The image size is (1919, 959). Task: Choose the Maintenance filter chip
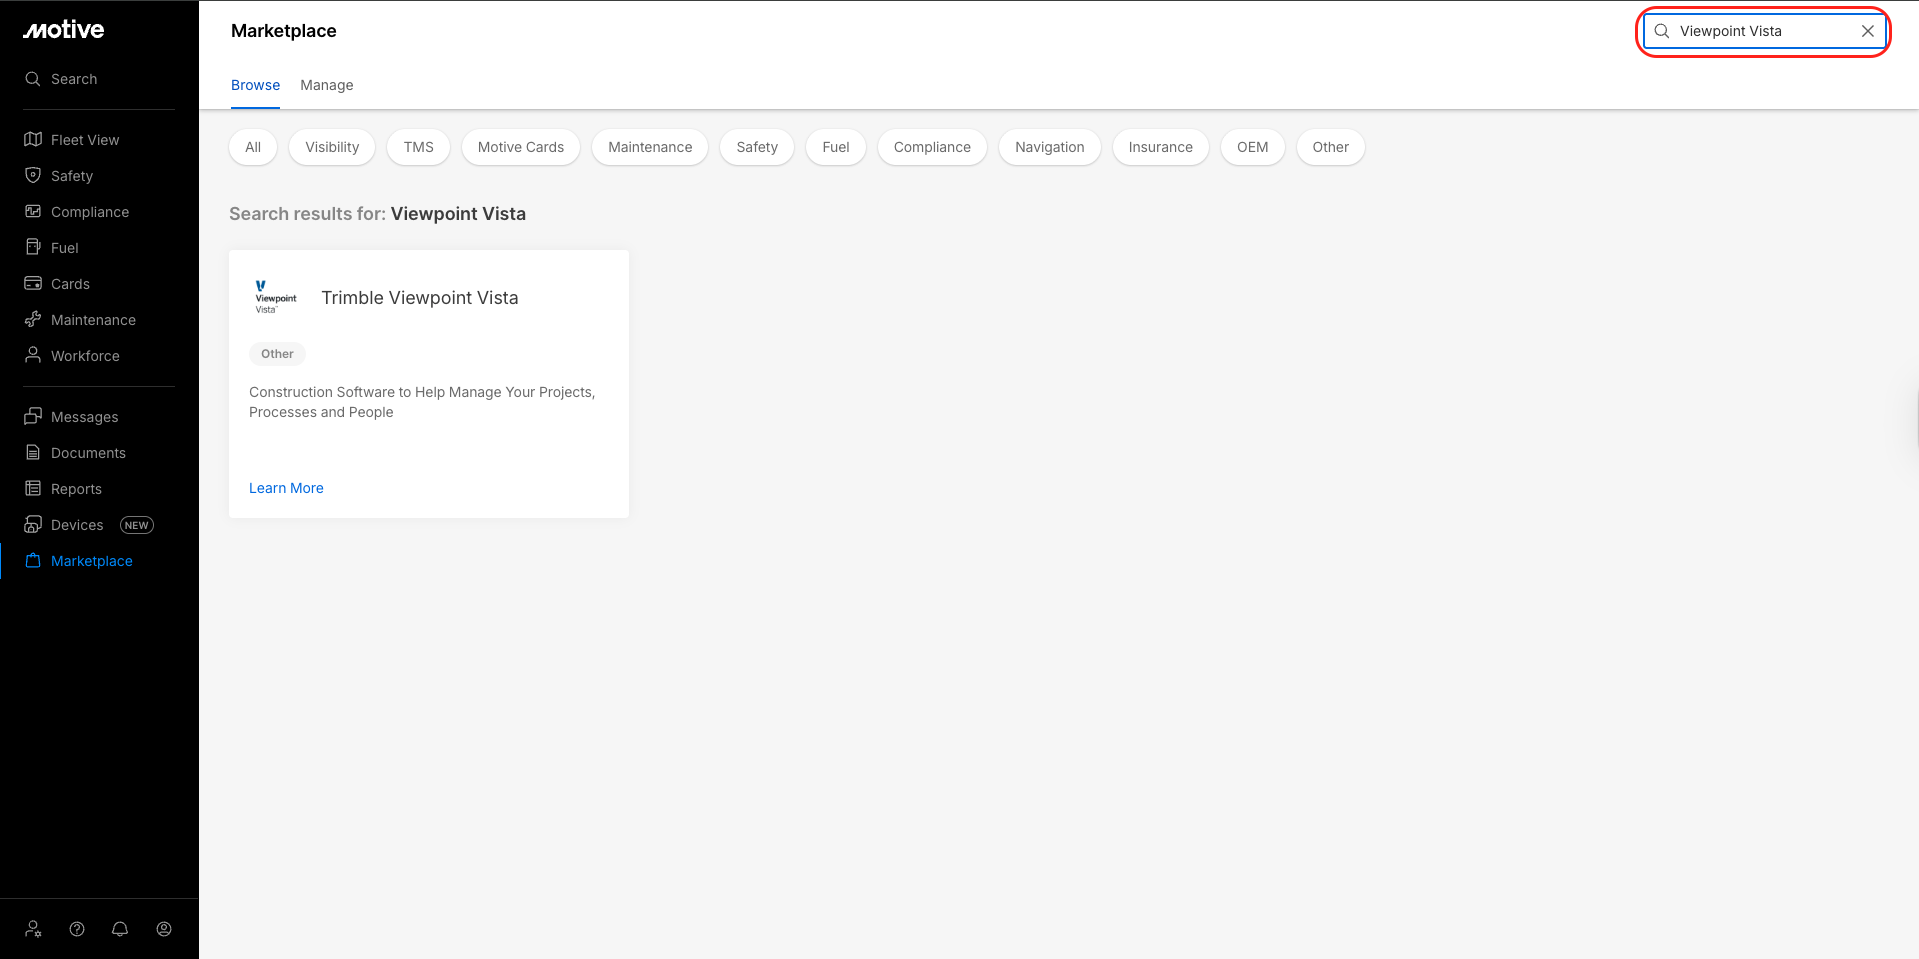coord(650,147)
